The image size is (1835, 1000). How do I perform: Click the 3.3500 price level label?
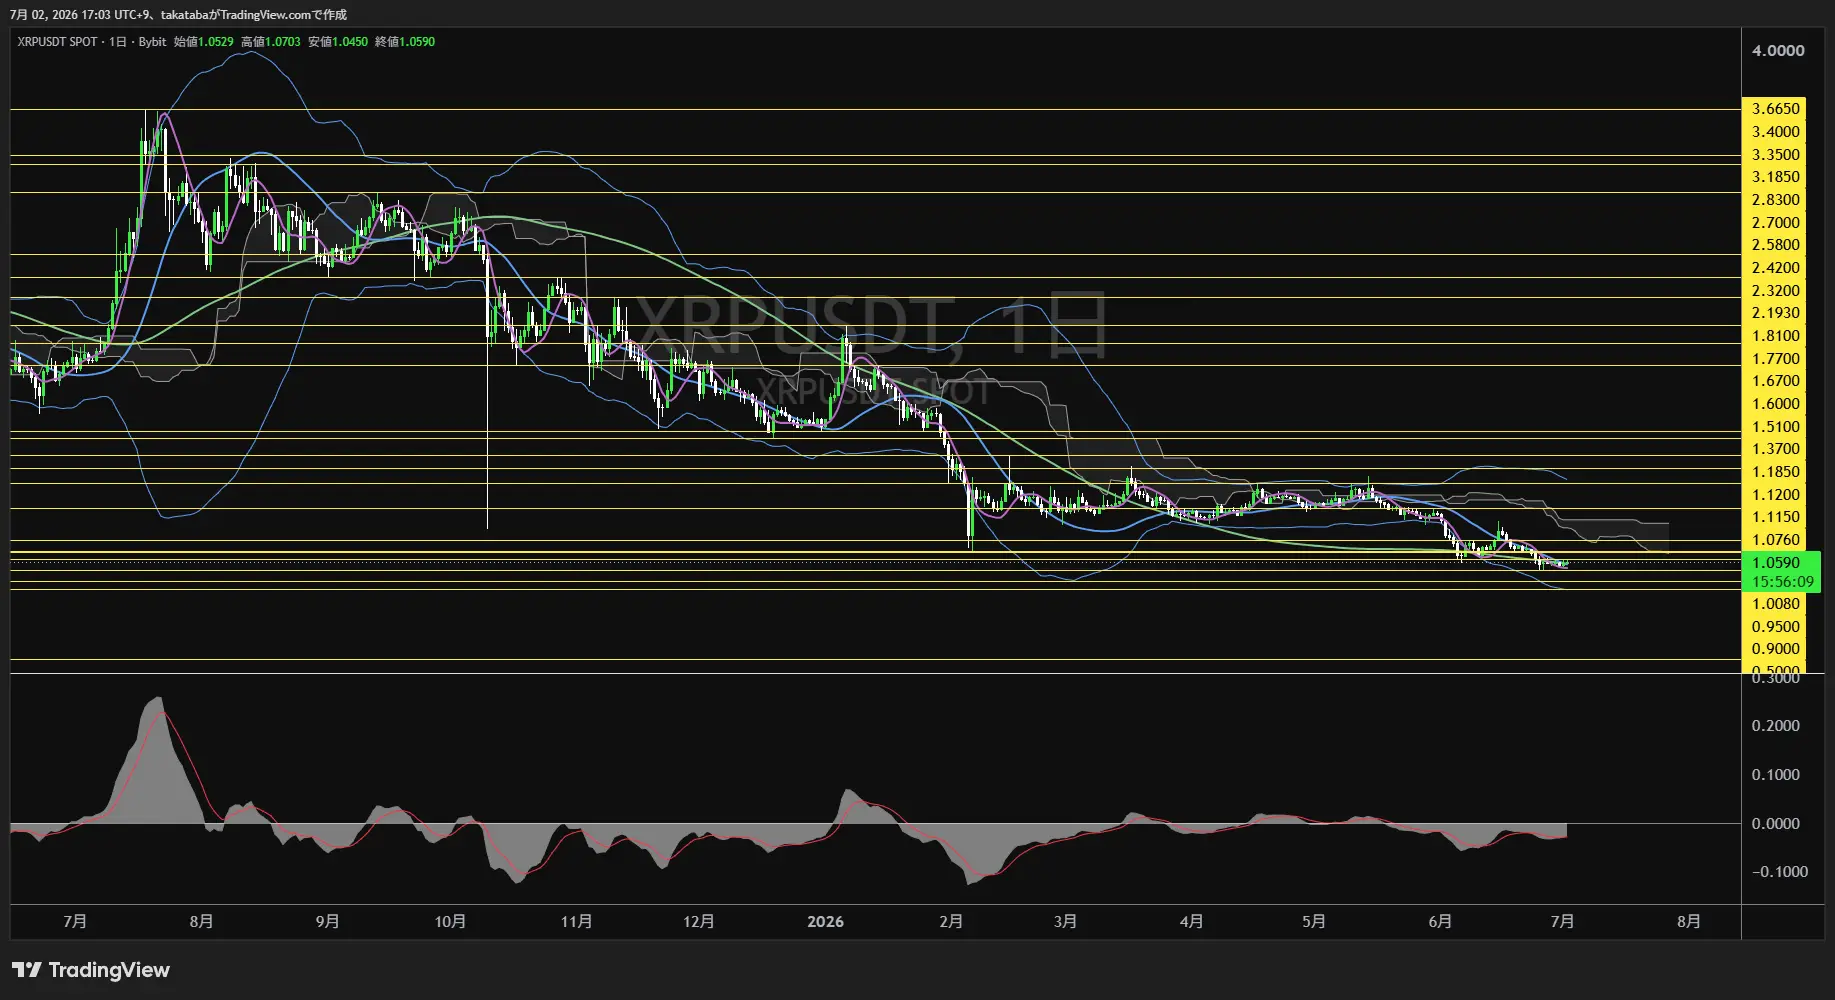point(1776,155)
